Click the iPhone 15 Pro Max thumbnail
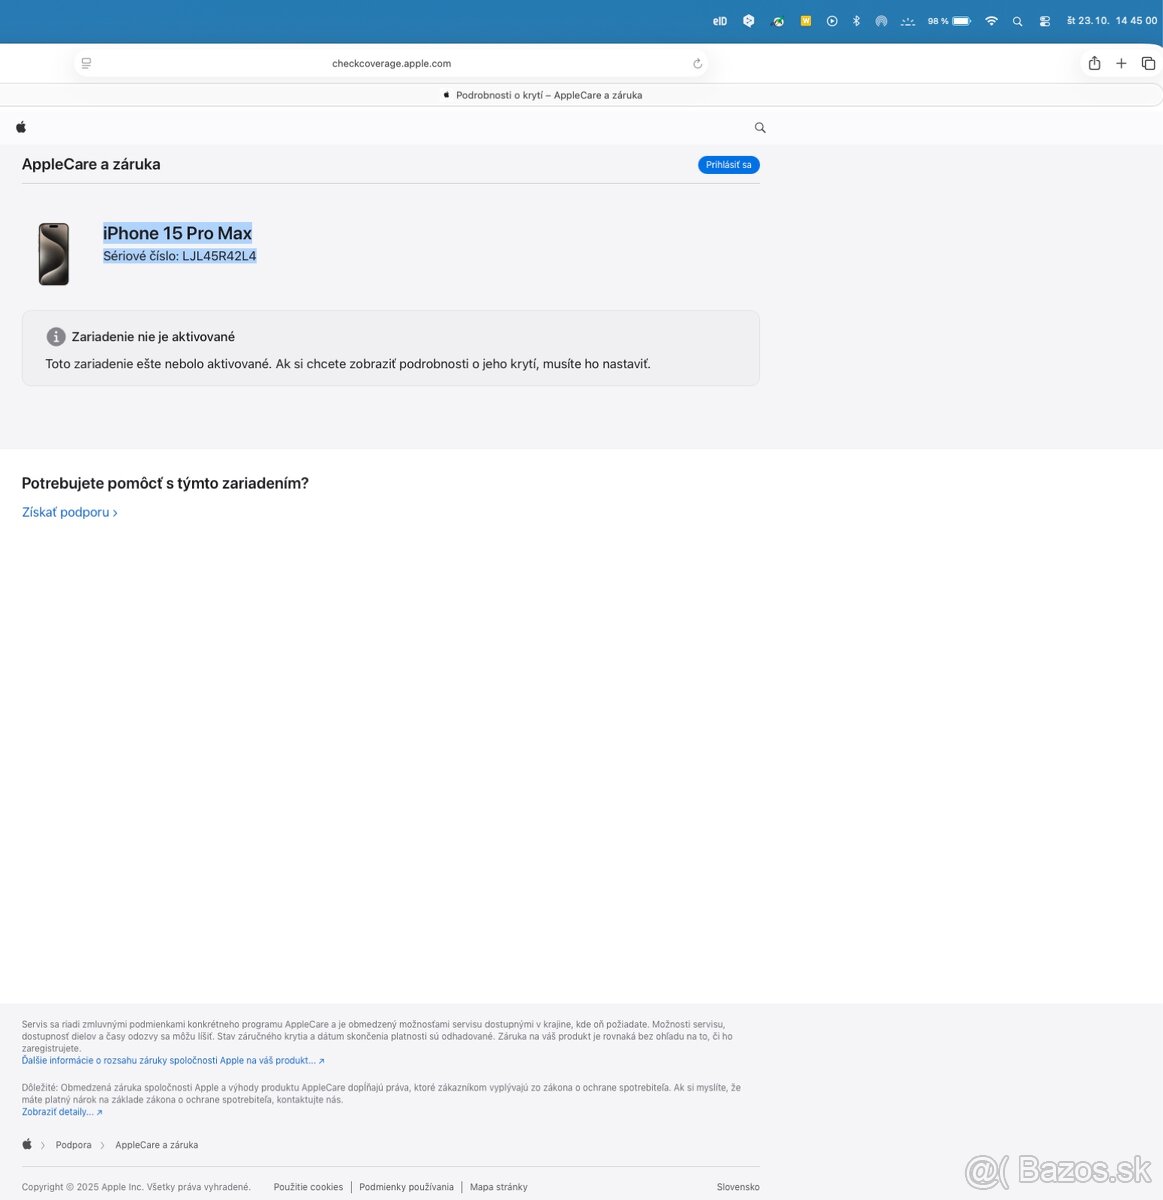Image resolution: width=1163 pixels, height=1200 pixels. coord(54,254)
